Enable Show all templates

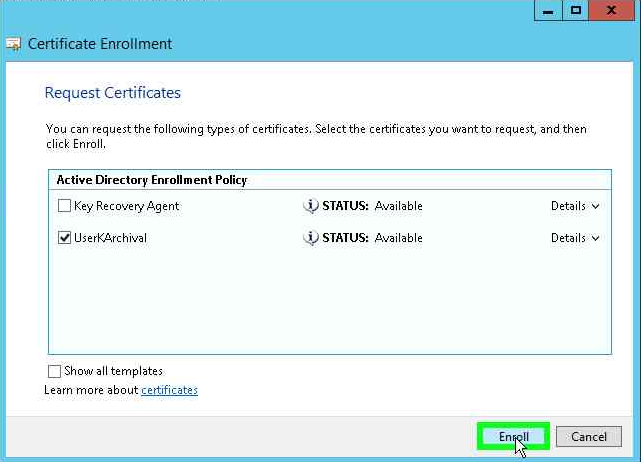54,371
